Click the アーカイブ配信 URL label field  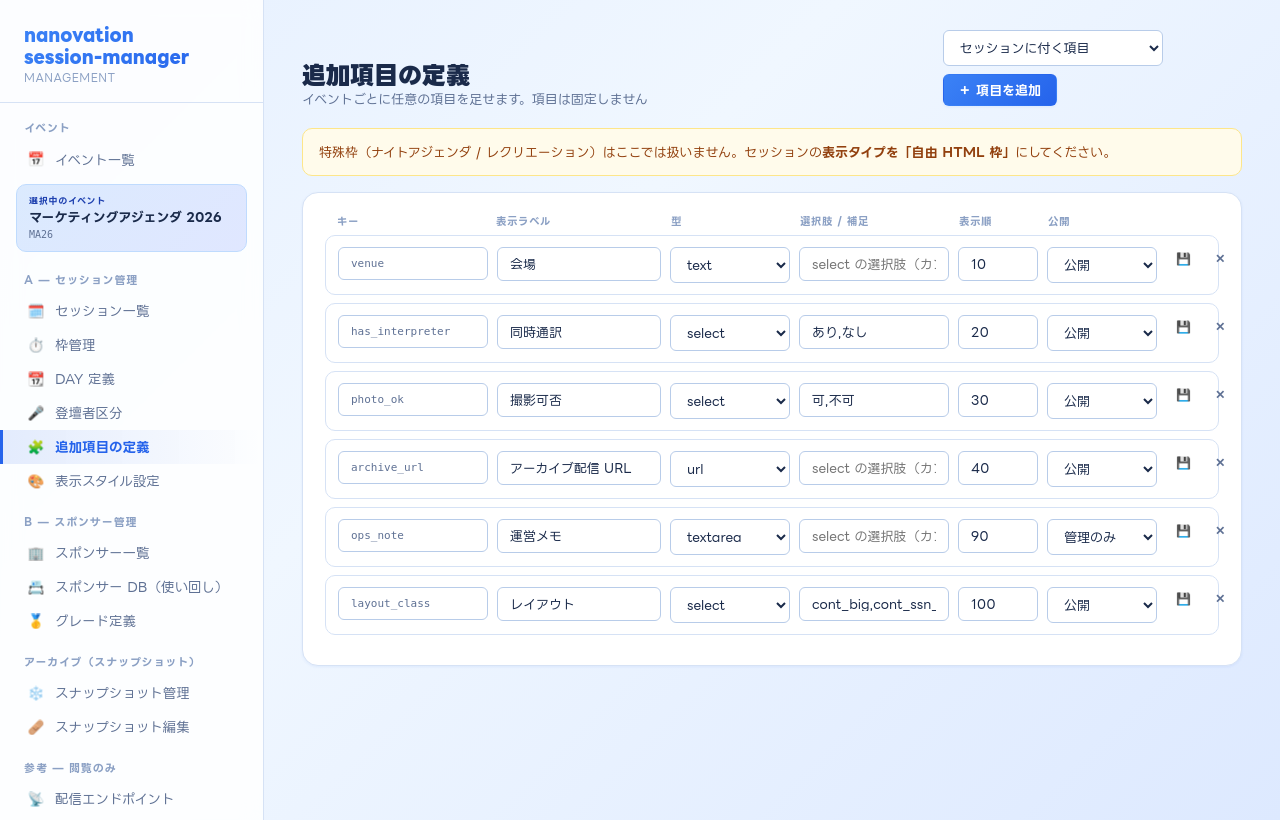pos(579,468)
